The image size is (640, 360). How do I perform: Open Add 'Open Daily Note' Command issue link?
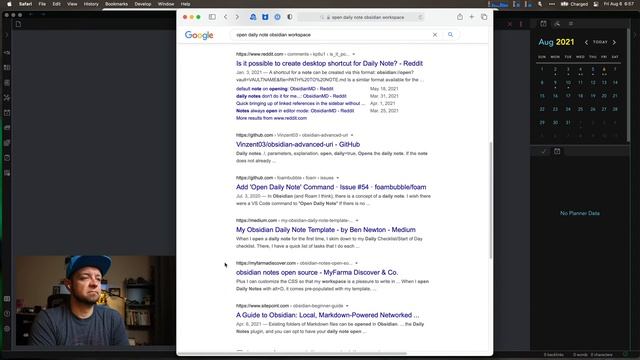[331, 187]
